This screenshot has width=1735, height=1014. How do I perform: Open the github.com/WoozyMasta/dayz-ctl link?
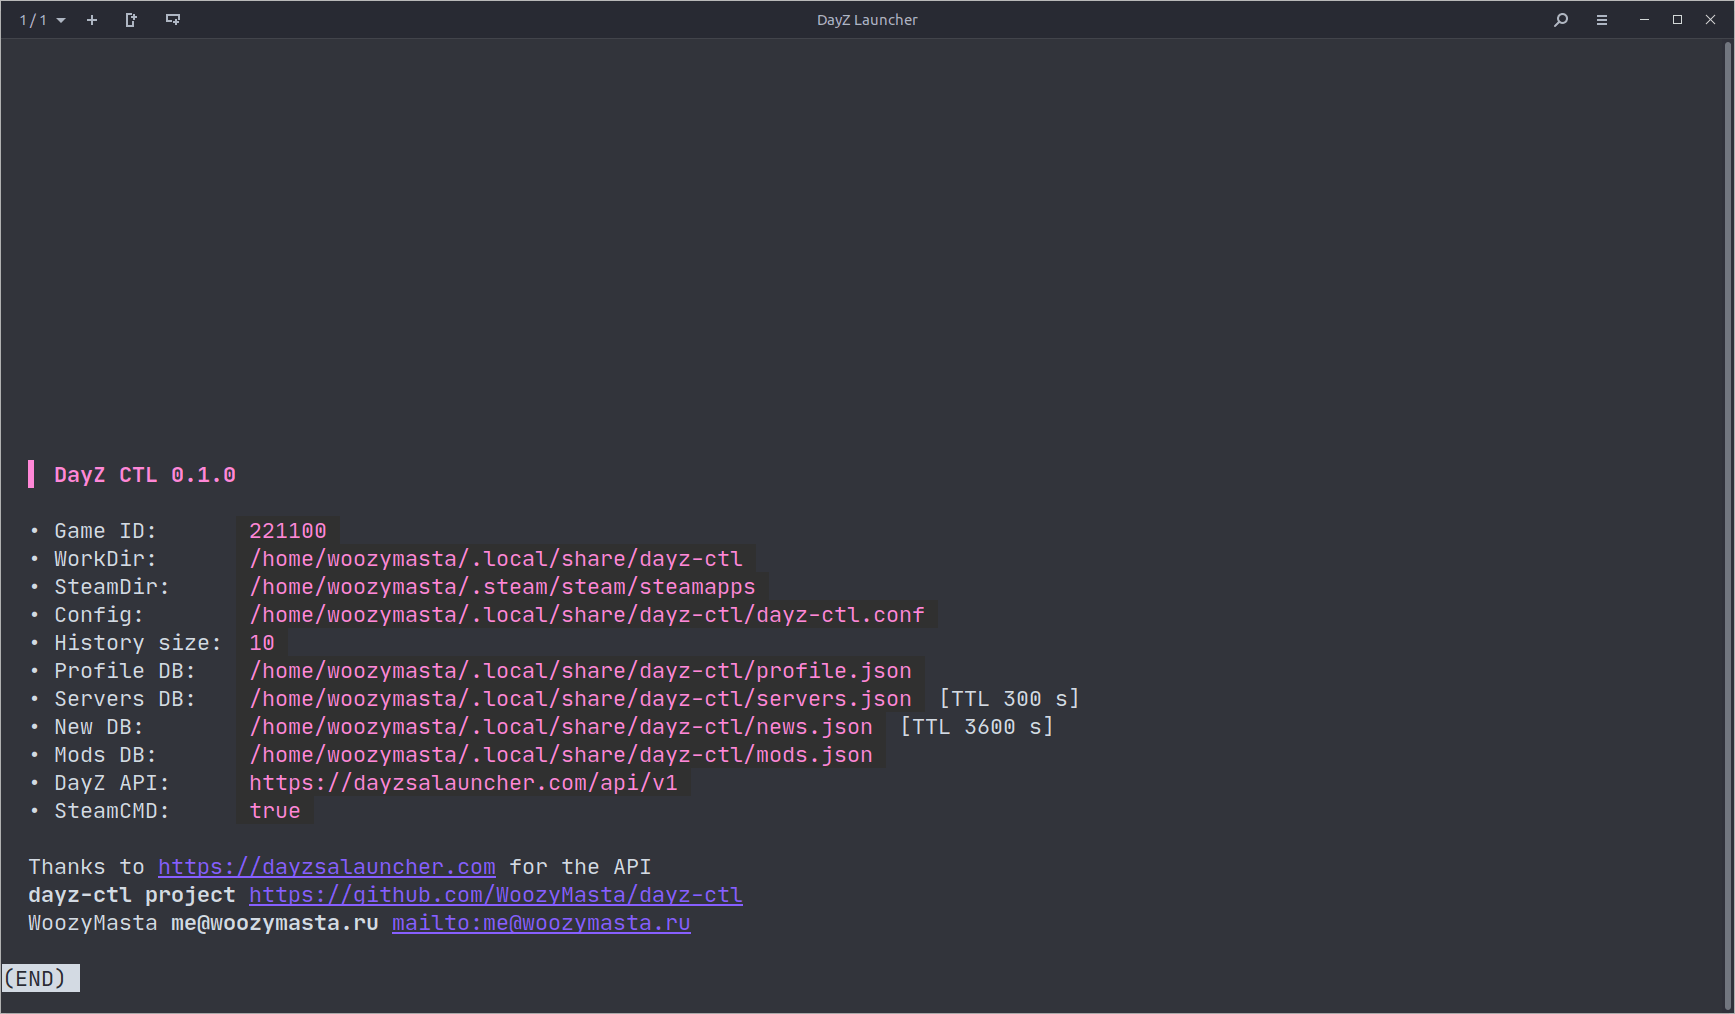496,895
